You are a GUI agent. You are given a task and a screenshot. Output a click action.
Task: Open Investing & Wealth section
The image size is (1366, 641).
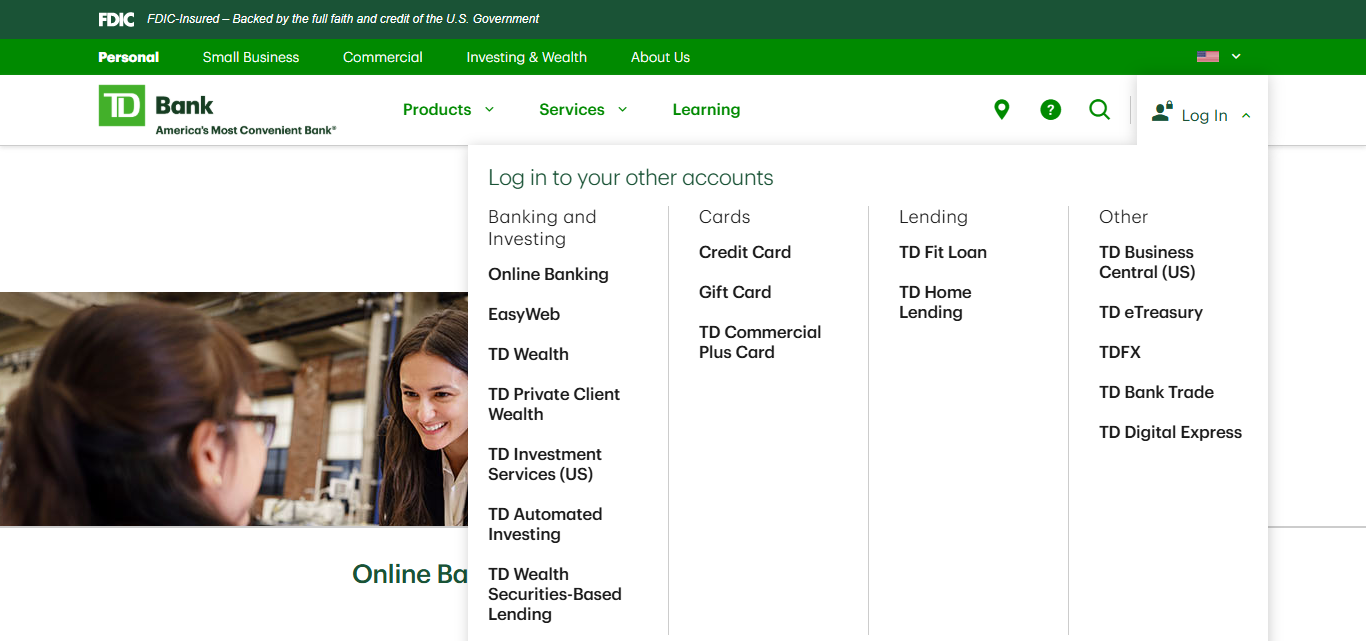pyautogui.click(x=527, y=57)
